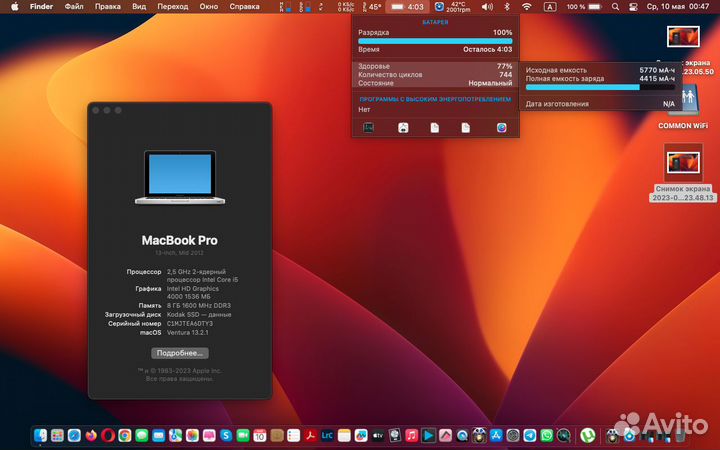Viewport: 720px width, 450px height.
Task: Click the date and time Ср, 10 мая
Action: (677, 6)
